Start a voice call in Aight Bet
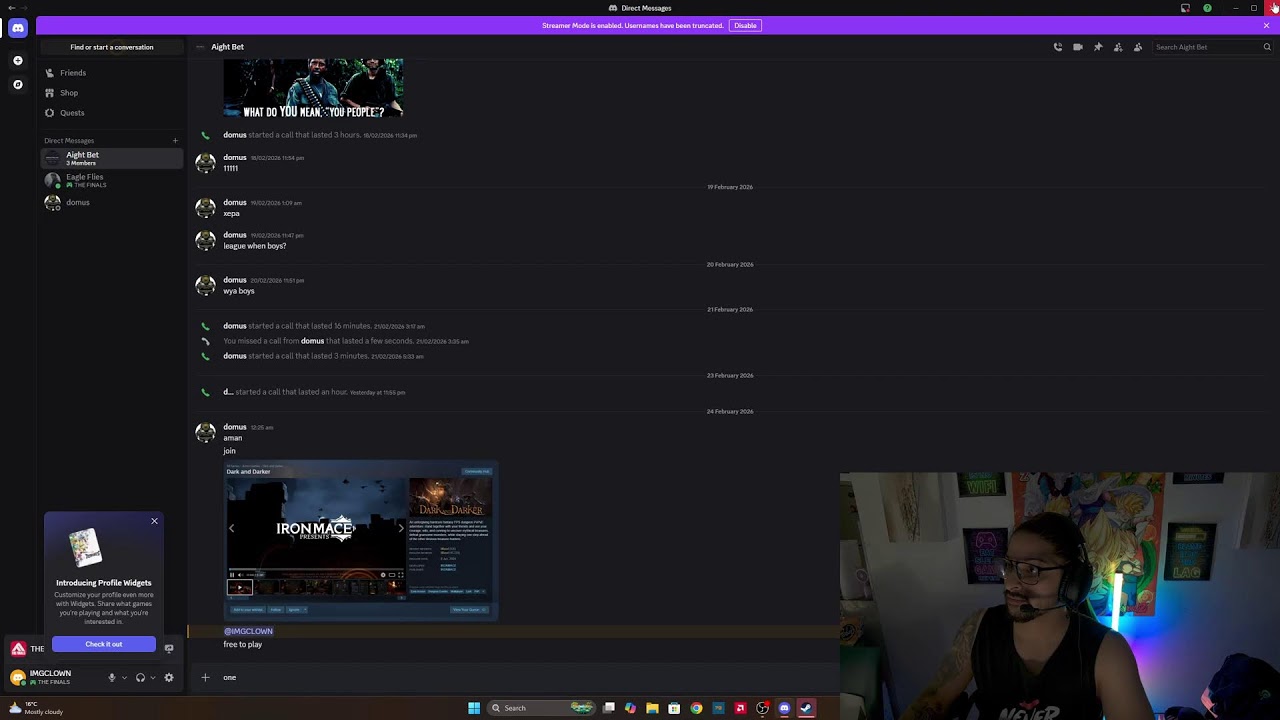The height and width of the screenshot is (720, 1280). [1058, 47]
